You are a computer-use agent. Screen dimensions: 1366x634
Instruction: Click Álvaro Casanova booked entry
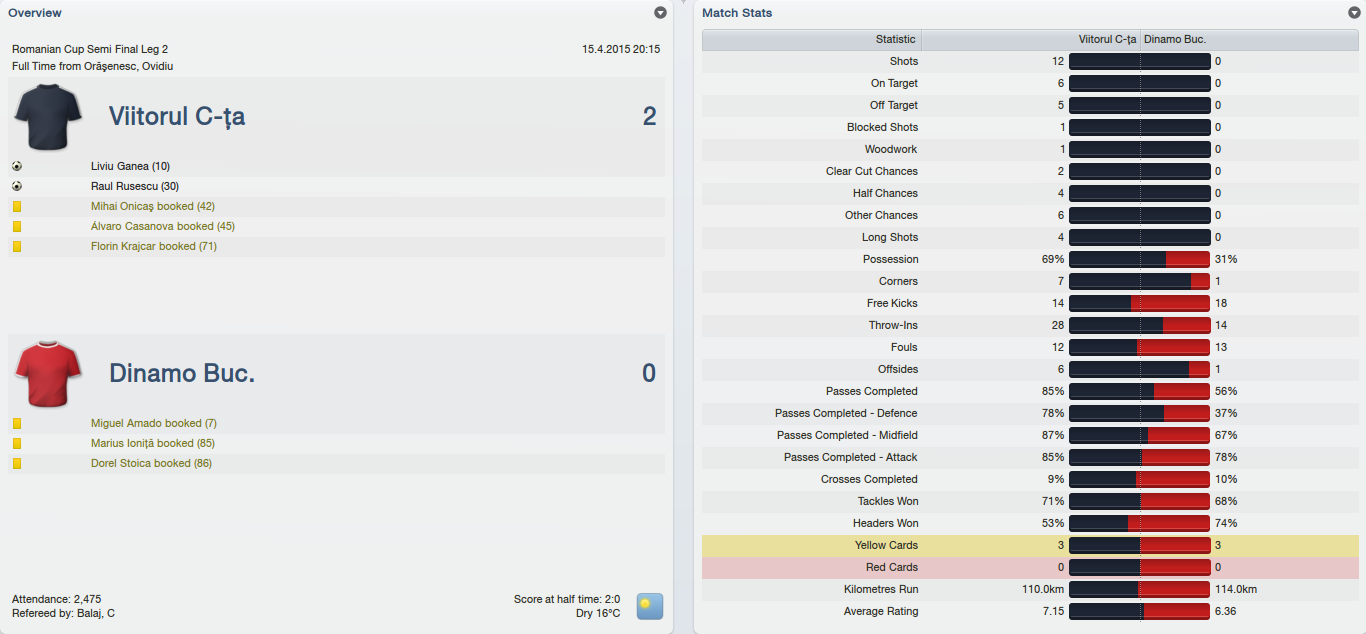point(163,226)
